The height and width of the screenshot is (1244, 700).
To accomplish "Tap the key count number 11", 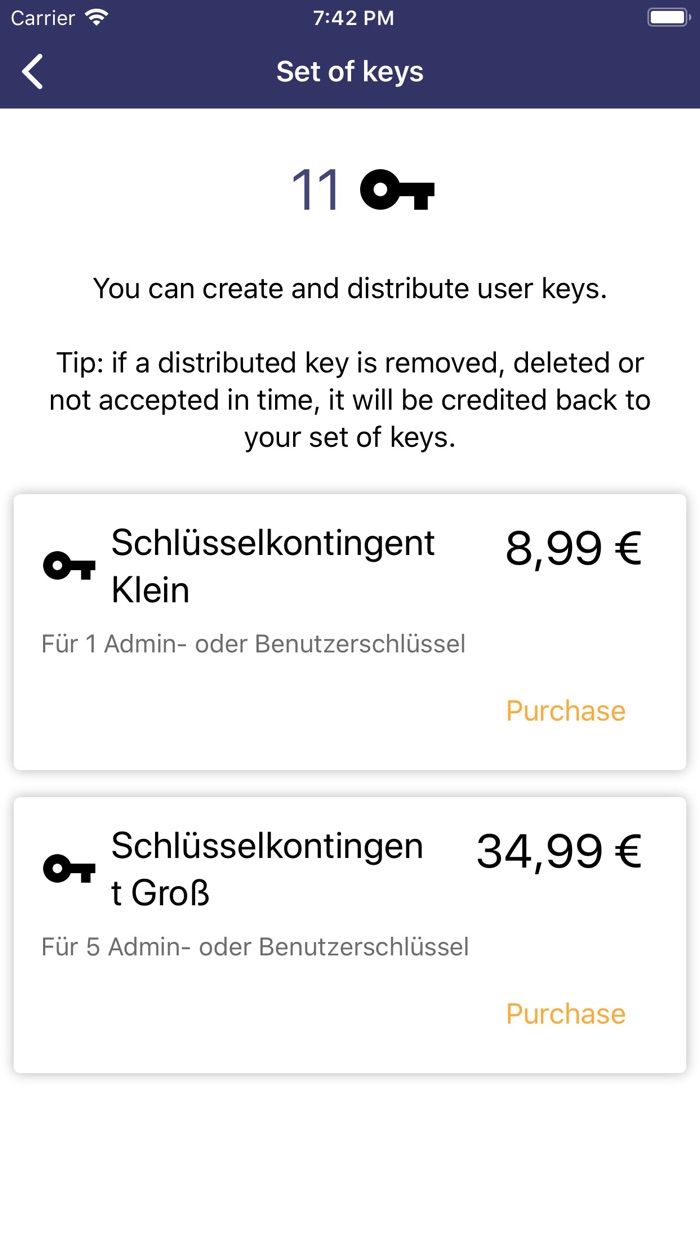I will pos(315,190).
